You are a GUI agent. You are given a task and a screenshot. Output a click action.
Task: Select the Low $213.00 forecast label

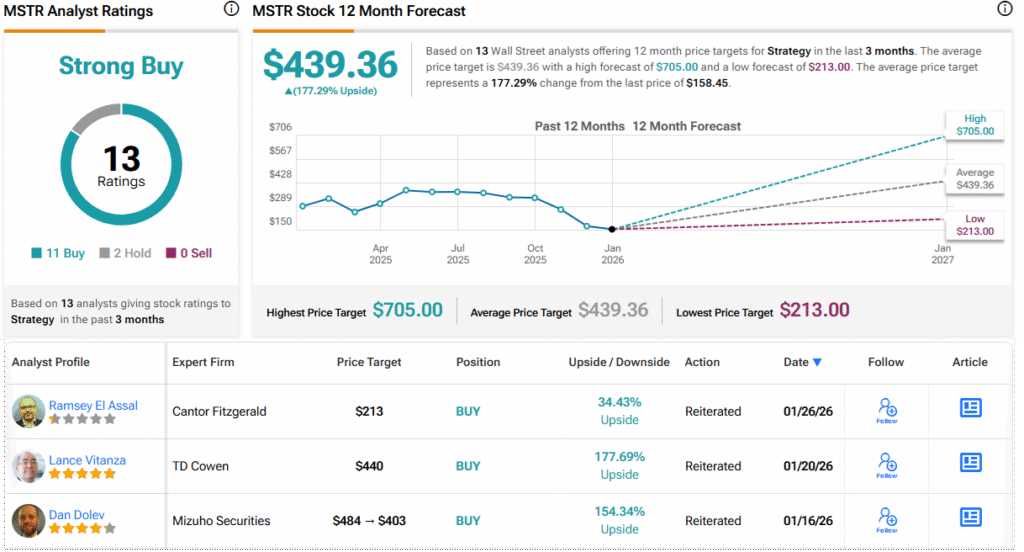(974, 225)
